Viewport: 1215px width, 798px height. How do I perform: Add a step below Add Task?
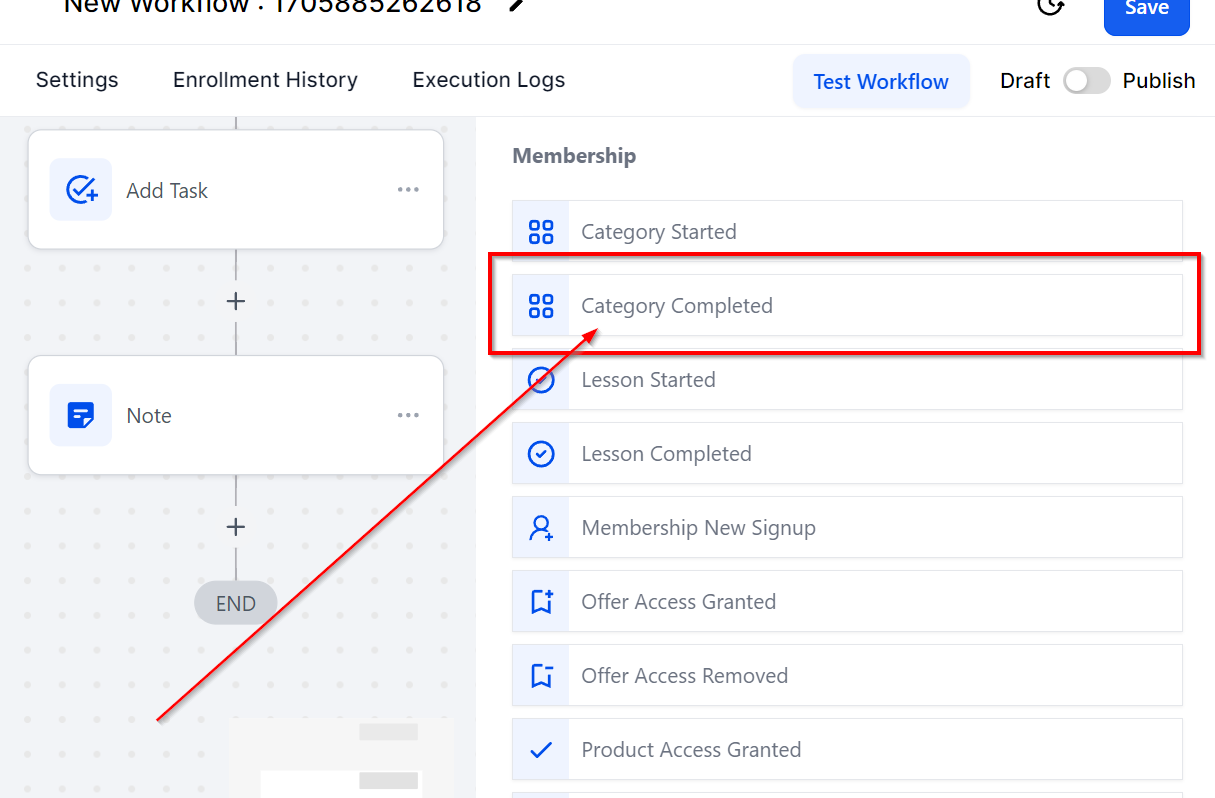[x=236, y=301]
